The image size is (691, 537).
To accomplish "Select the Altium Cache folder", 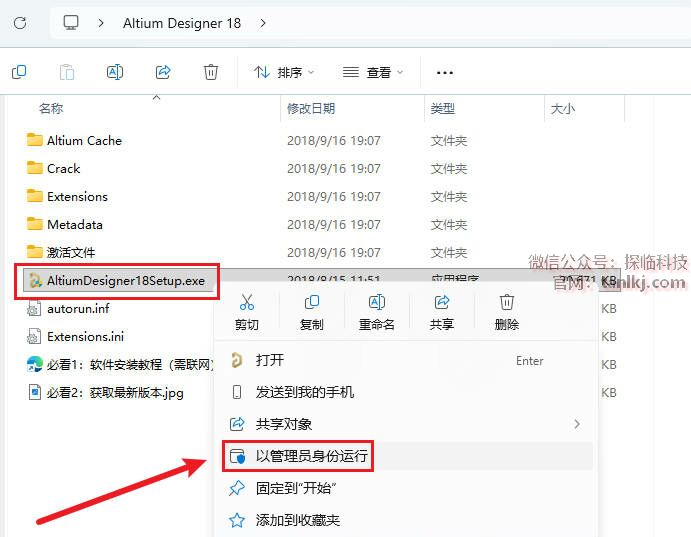I will 84,141.
